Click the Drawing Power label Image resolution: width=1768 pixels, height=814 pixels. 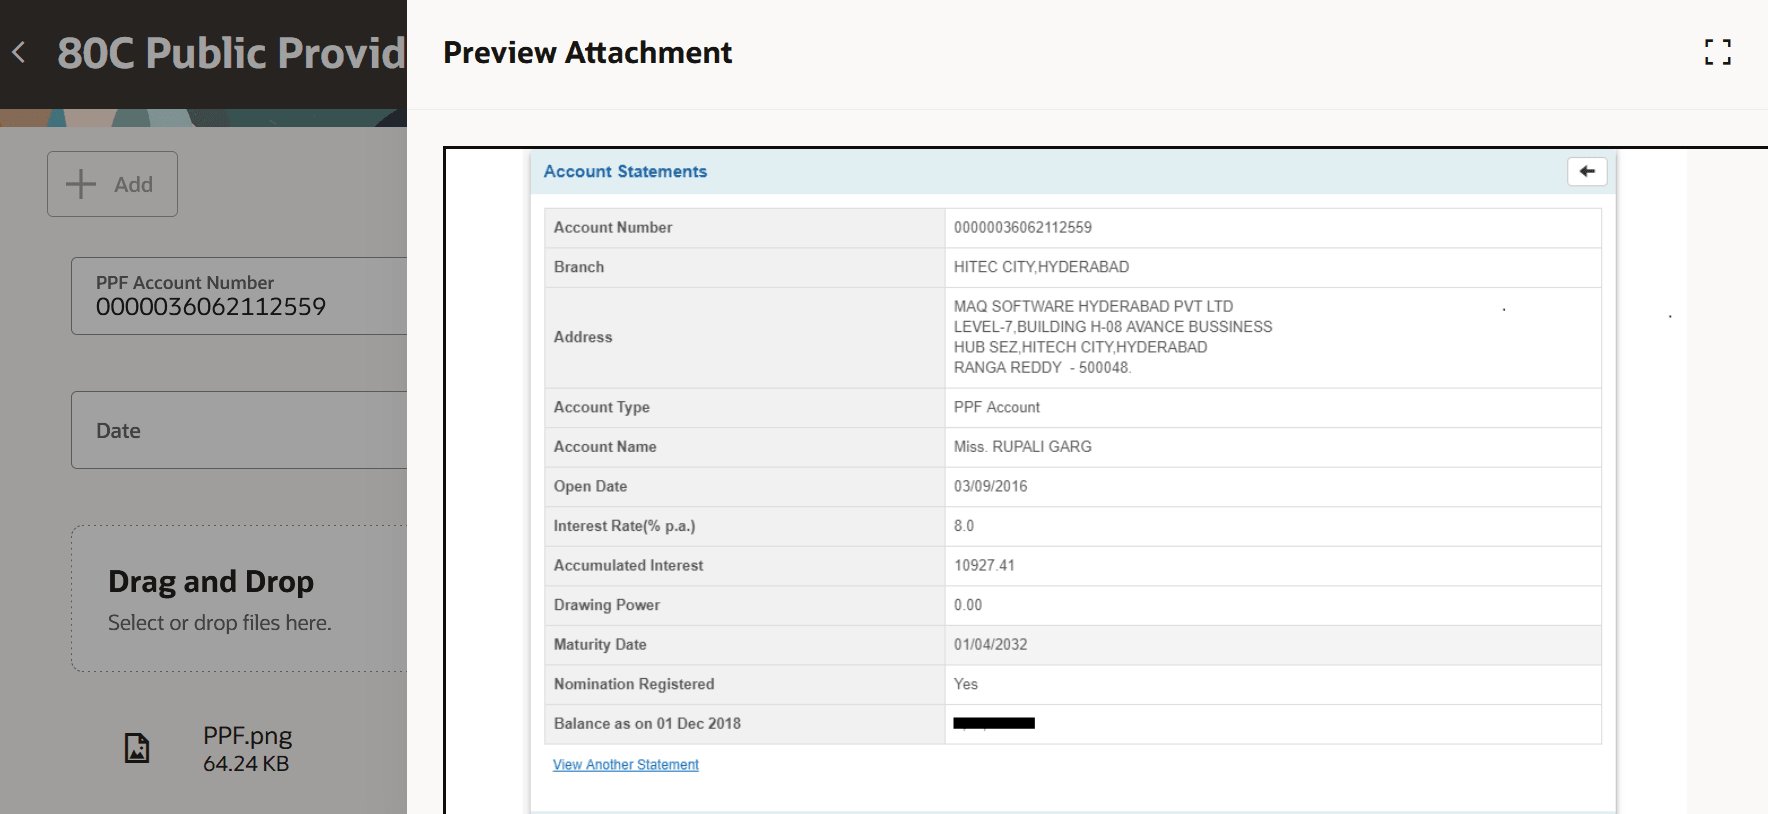pyautogui.click(x=606, y=605)
